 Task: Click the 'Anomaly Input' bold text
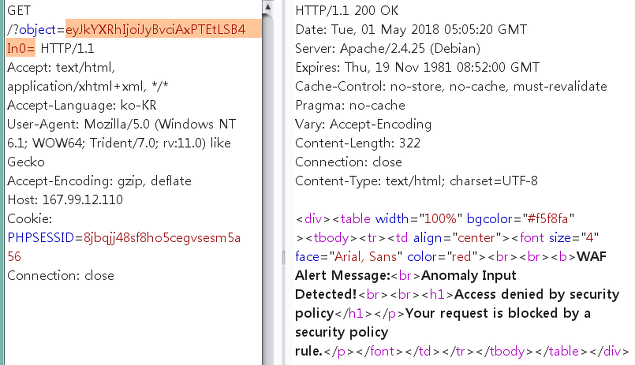tap(469, 275)
